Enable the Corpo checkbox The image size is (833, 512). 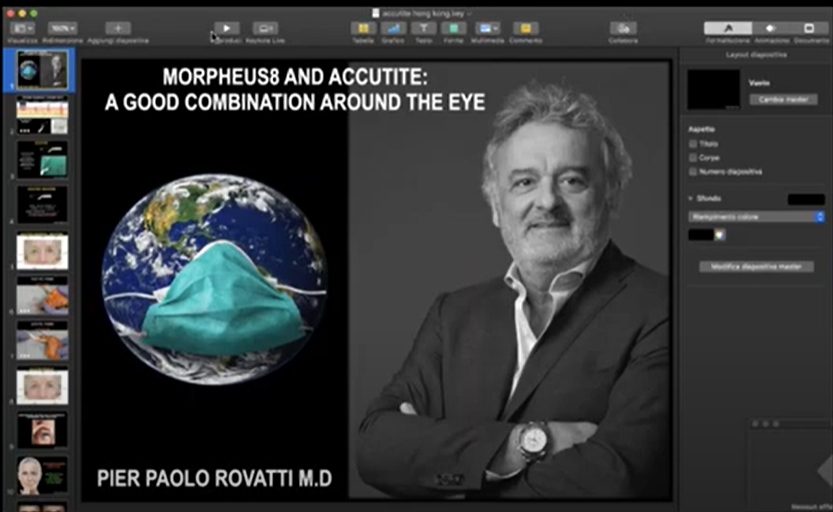(693, 158)
